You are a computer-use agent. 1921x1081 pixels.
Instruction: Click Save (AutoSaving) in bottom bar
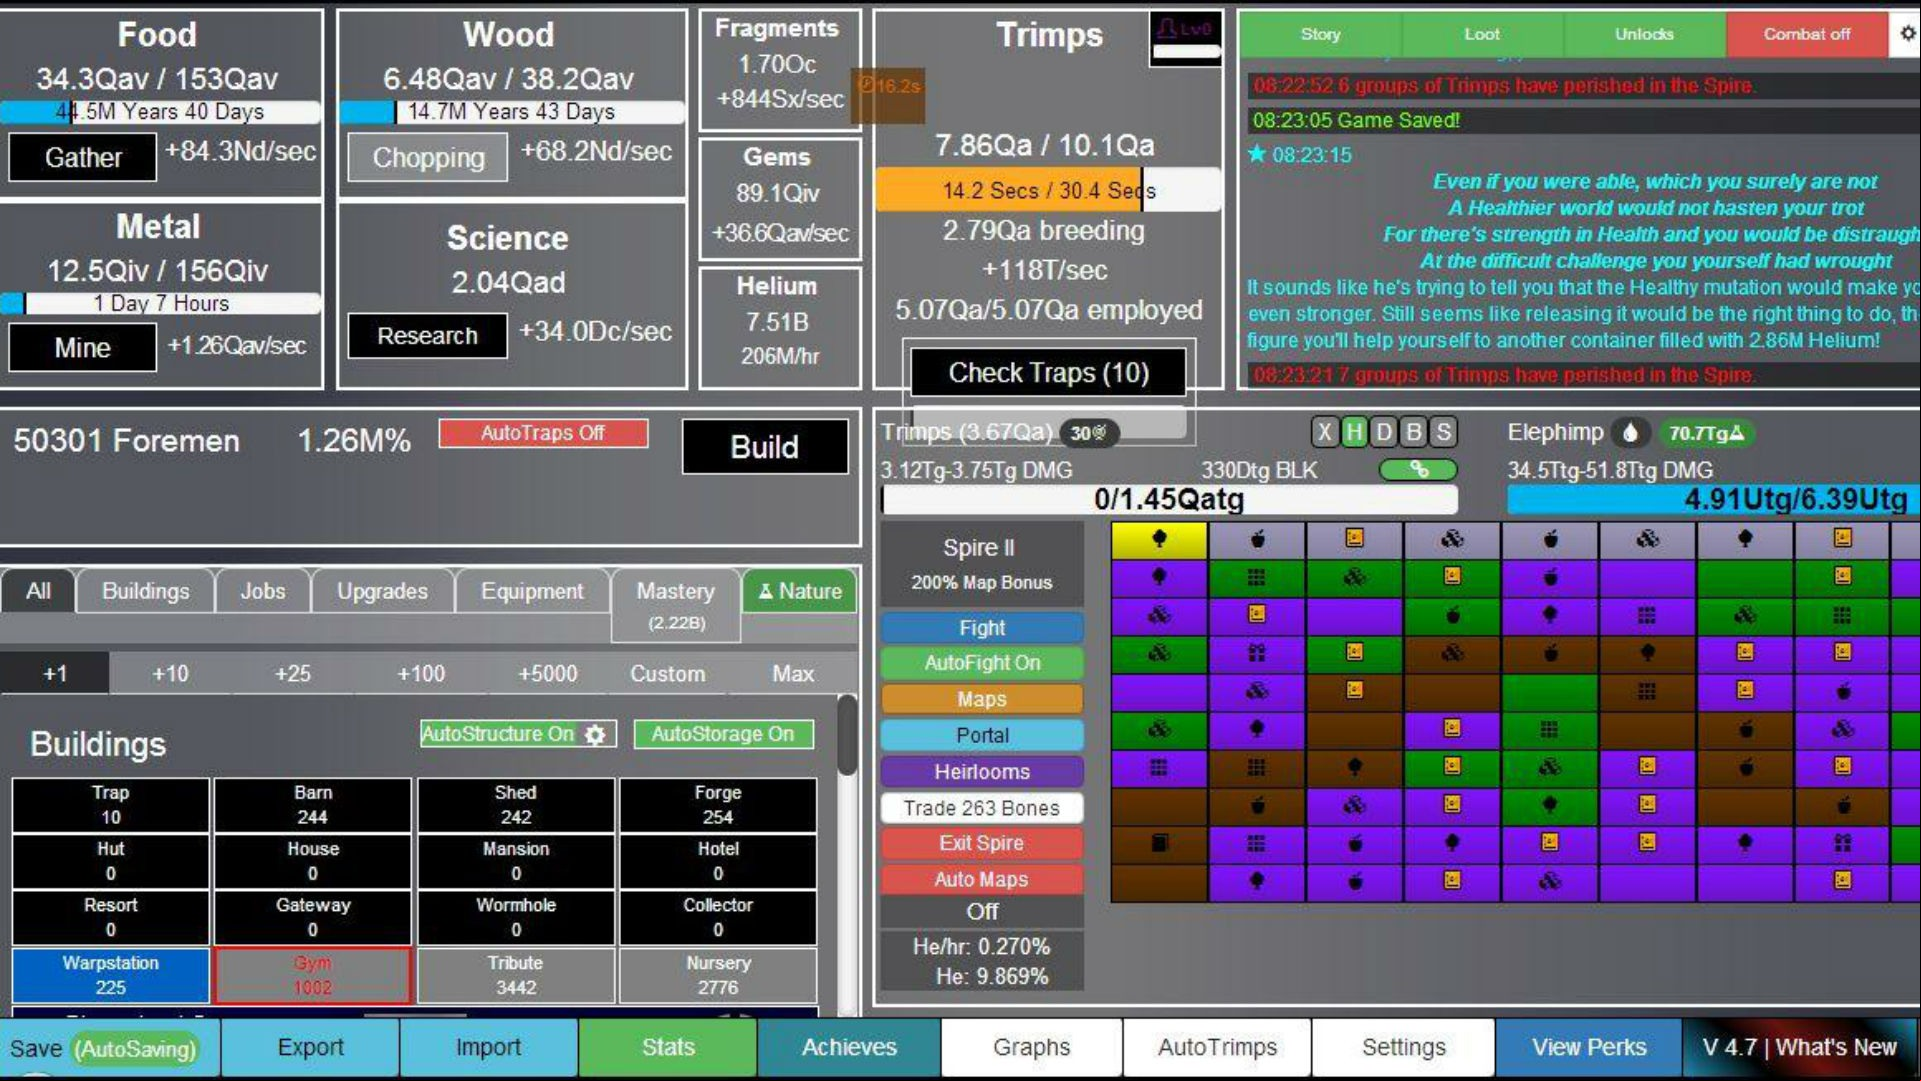[x=109, y=1048]
